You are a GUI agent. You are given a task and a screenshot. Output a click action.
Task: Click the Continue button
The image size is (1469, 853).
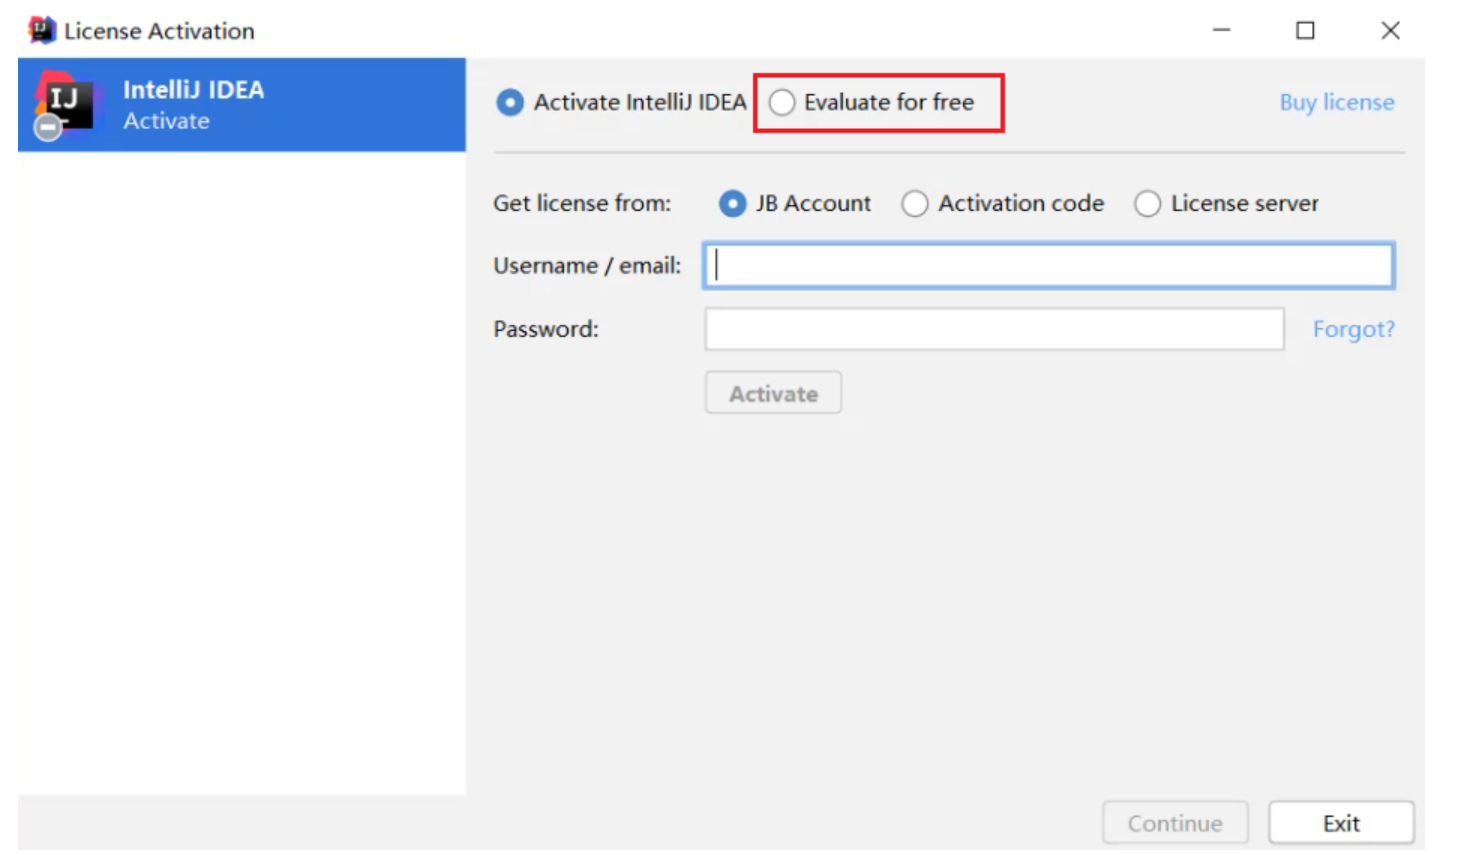1175,823
